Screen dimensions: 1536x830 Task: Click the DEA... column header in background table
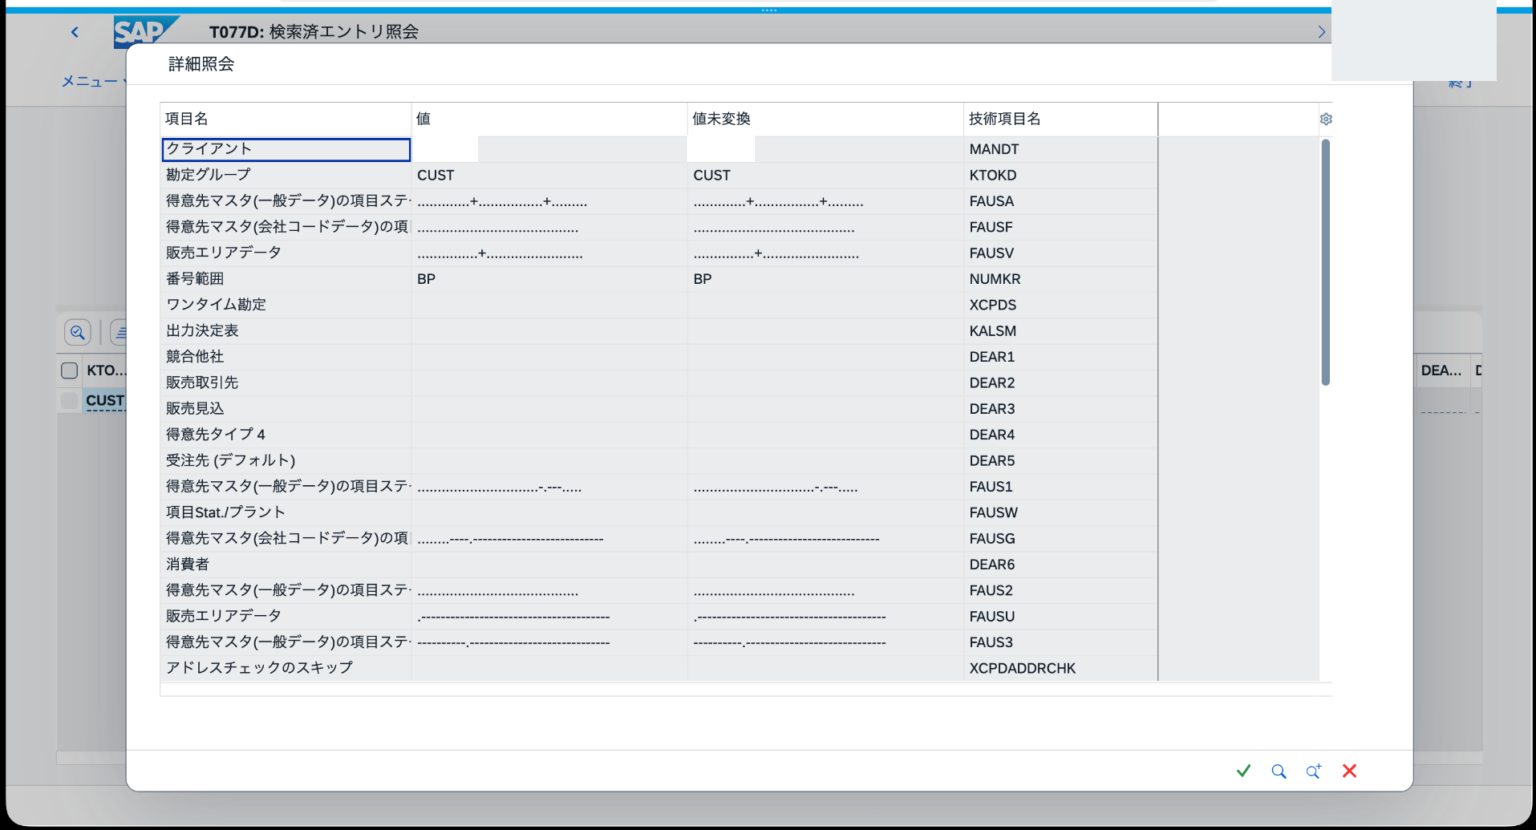pos(1441,370)
